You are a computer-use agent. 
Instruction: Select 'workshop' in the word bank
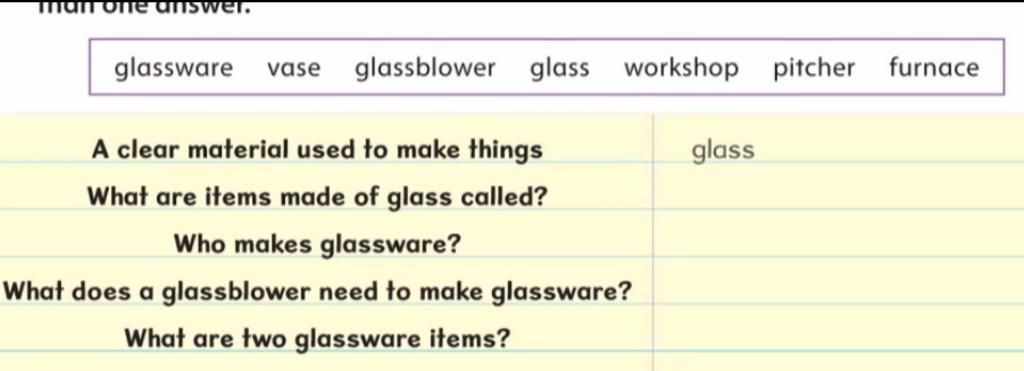pos(681,68)
